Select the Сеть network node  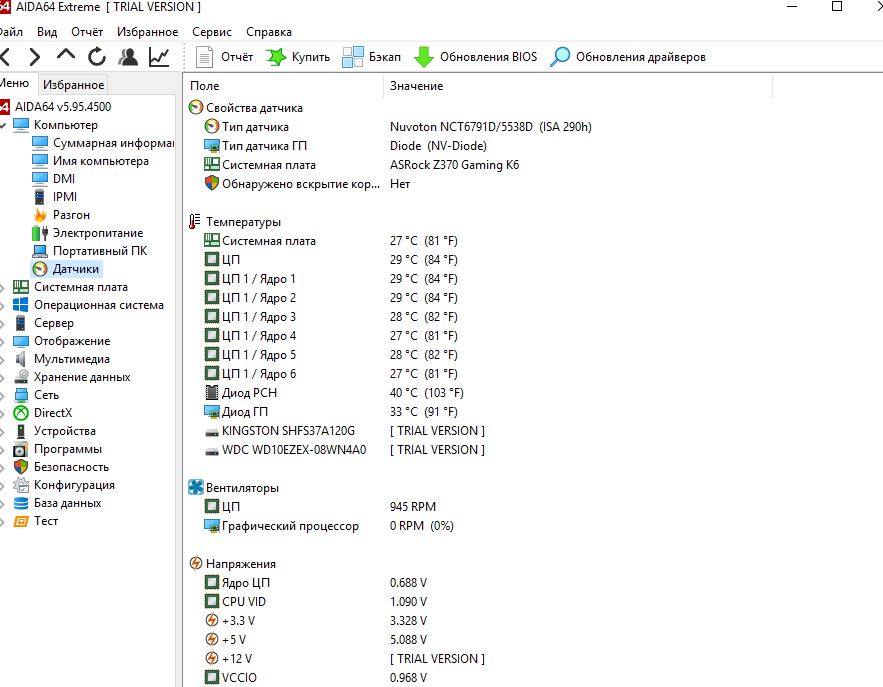(x=46, y=395)
